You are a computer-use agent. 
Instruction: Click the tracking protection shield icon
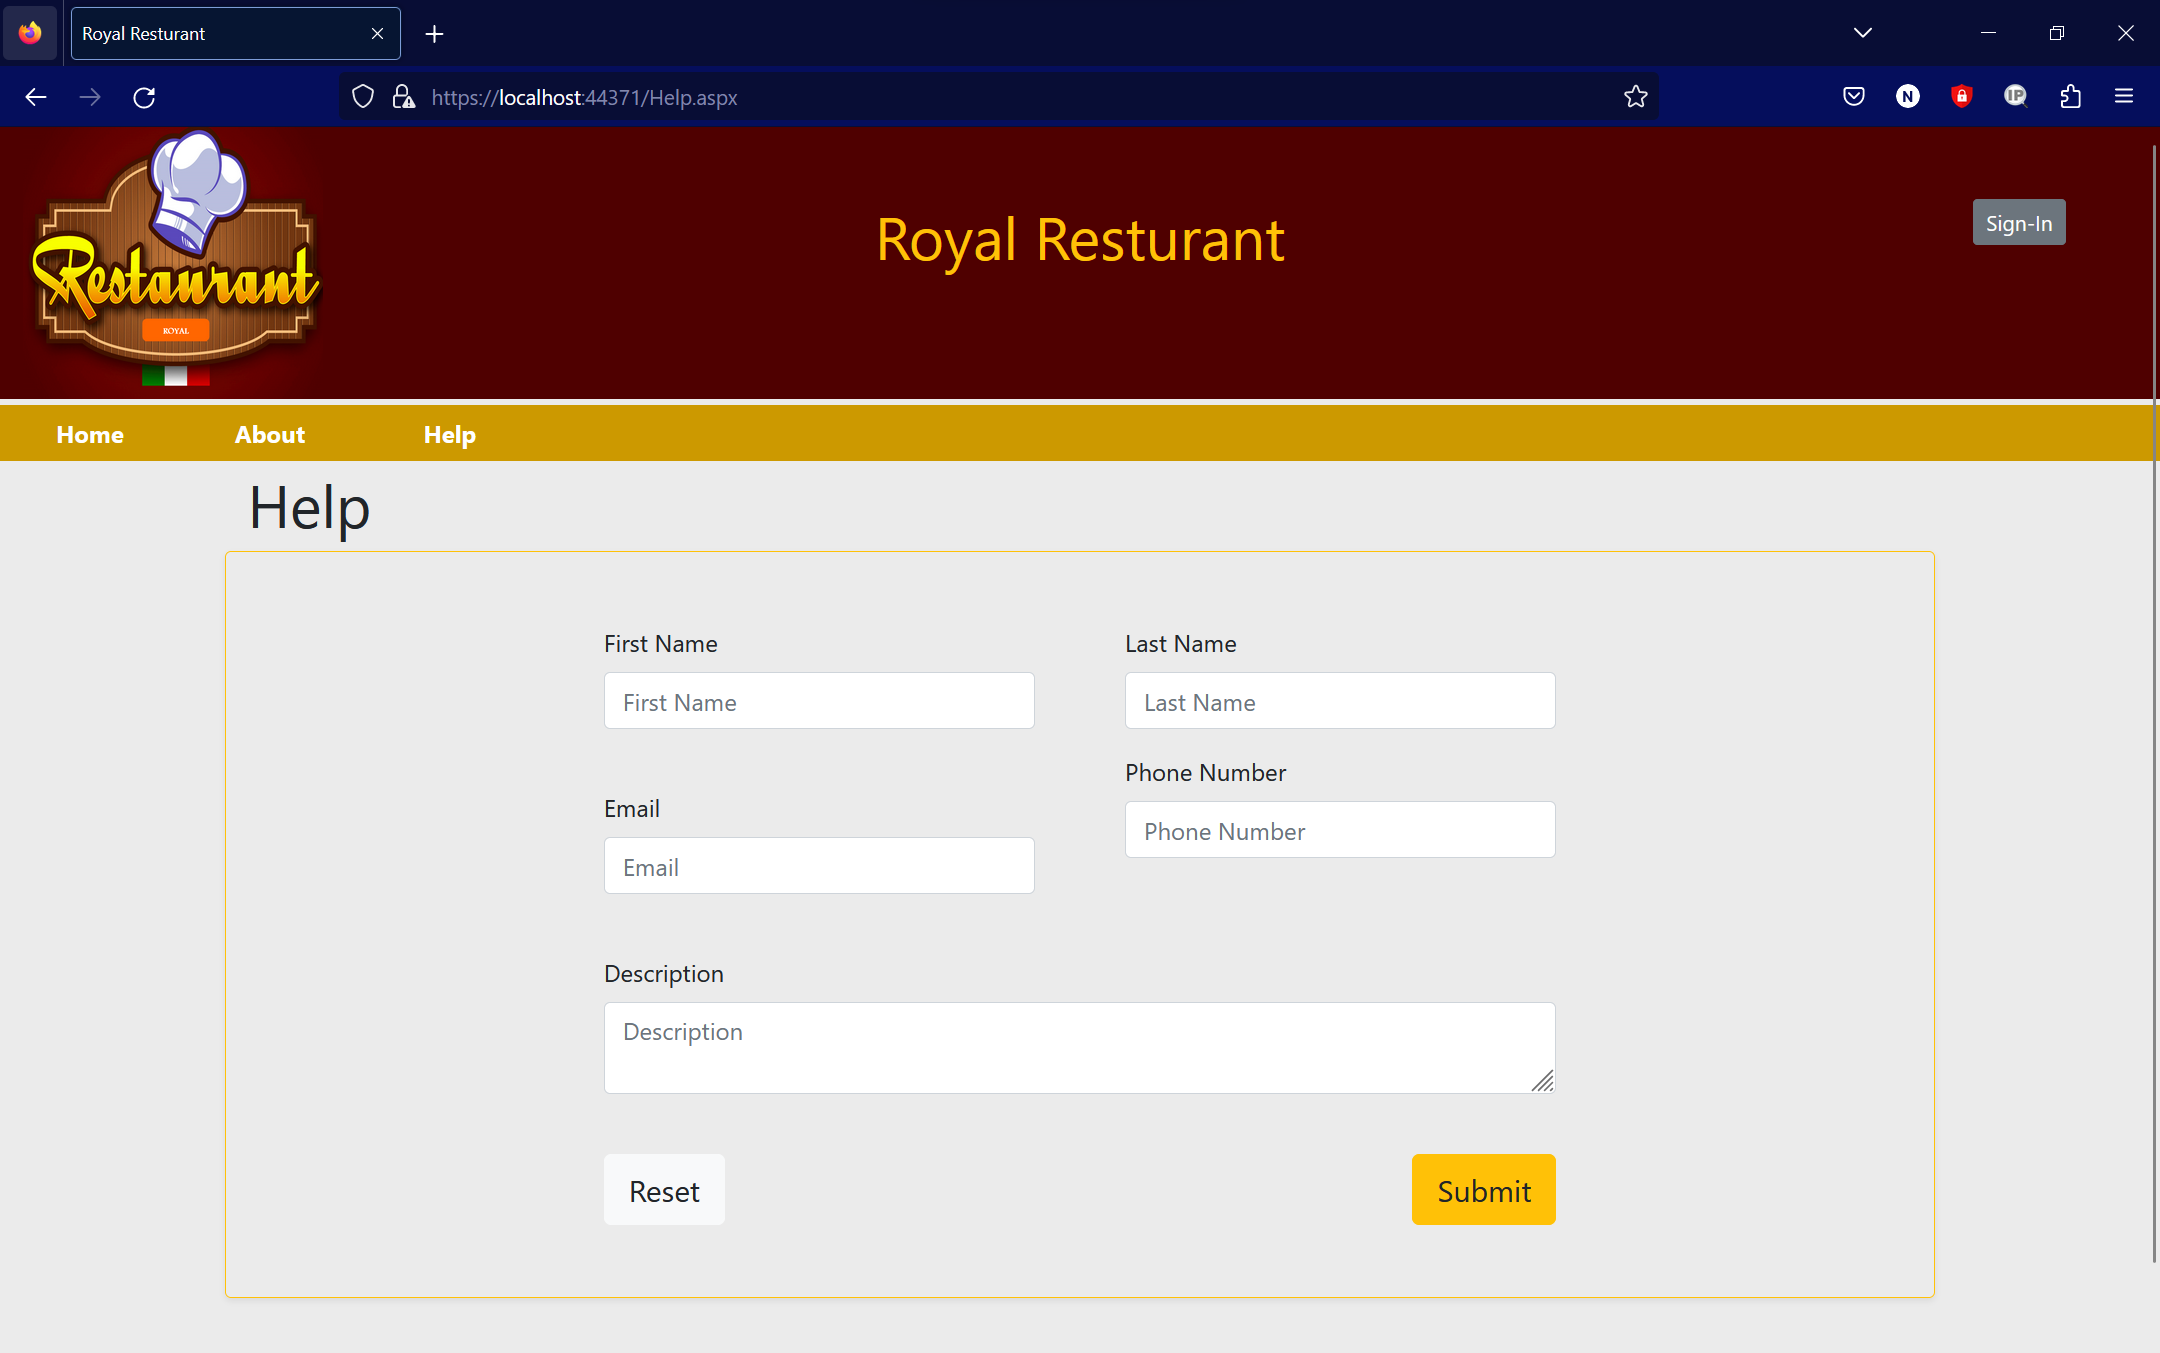coord(363,96)
